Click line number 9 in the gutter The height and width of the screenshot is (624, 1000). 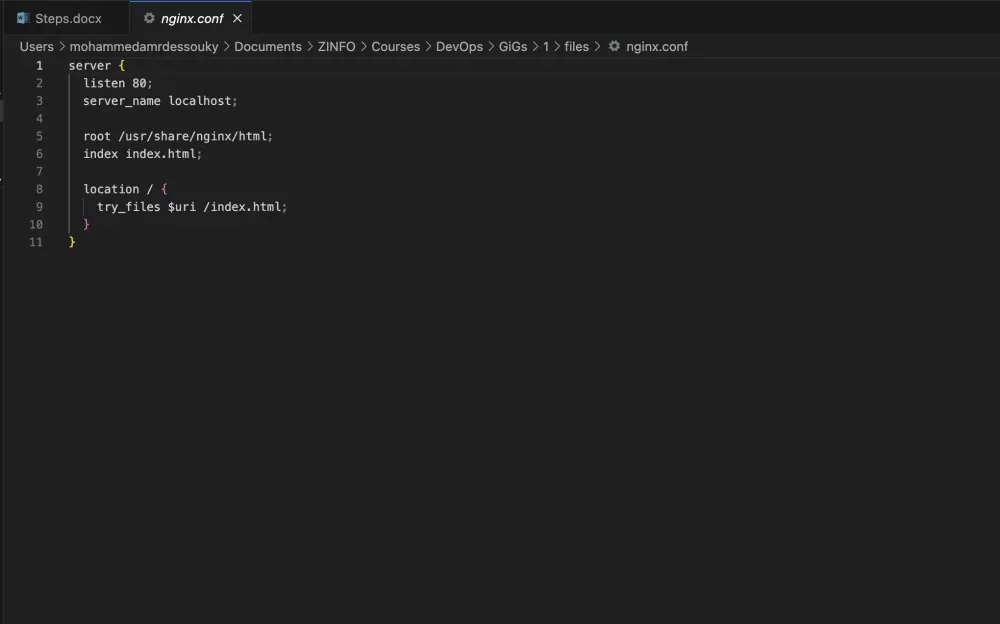(39, 206)
